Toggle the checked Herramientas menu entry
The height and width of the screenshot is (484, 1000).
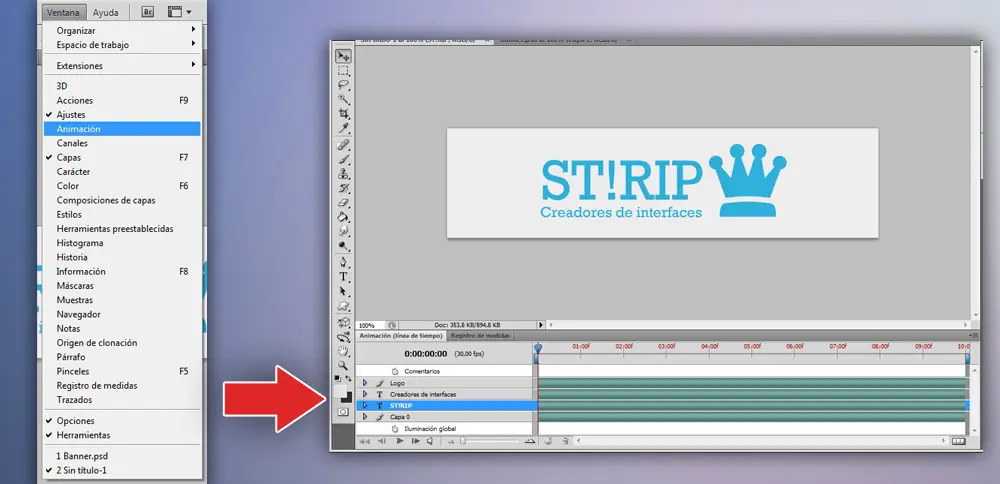click(122, 435)
